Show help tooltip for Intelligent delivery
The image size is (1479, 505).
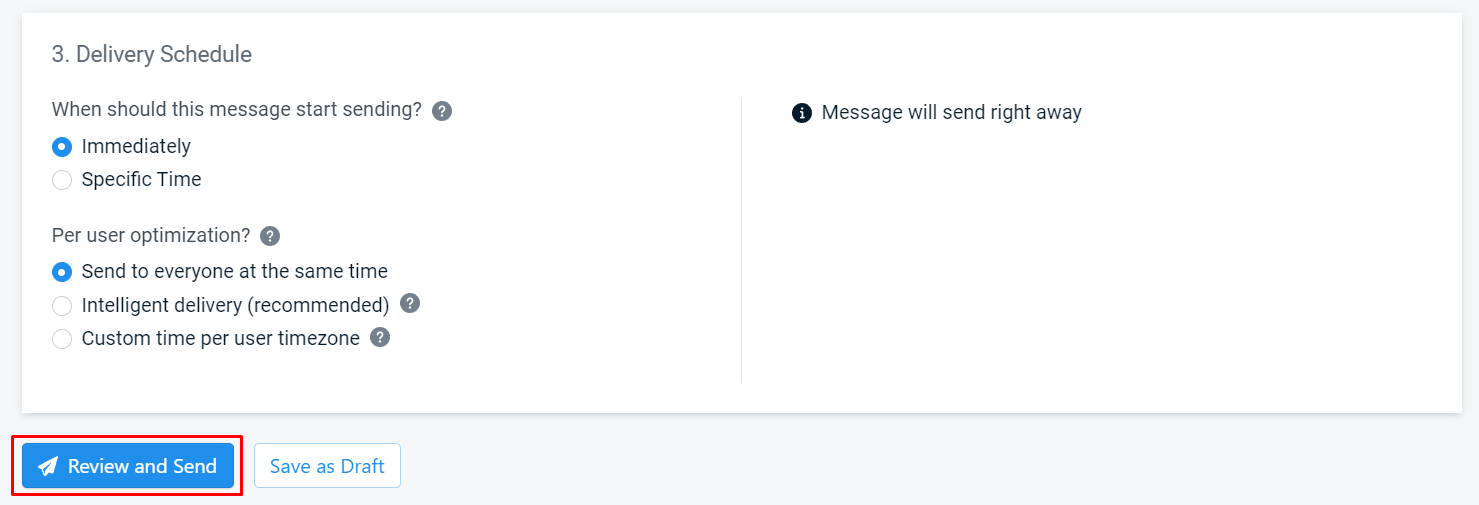[410, 303]
